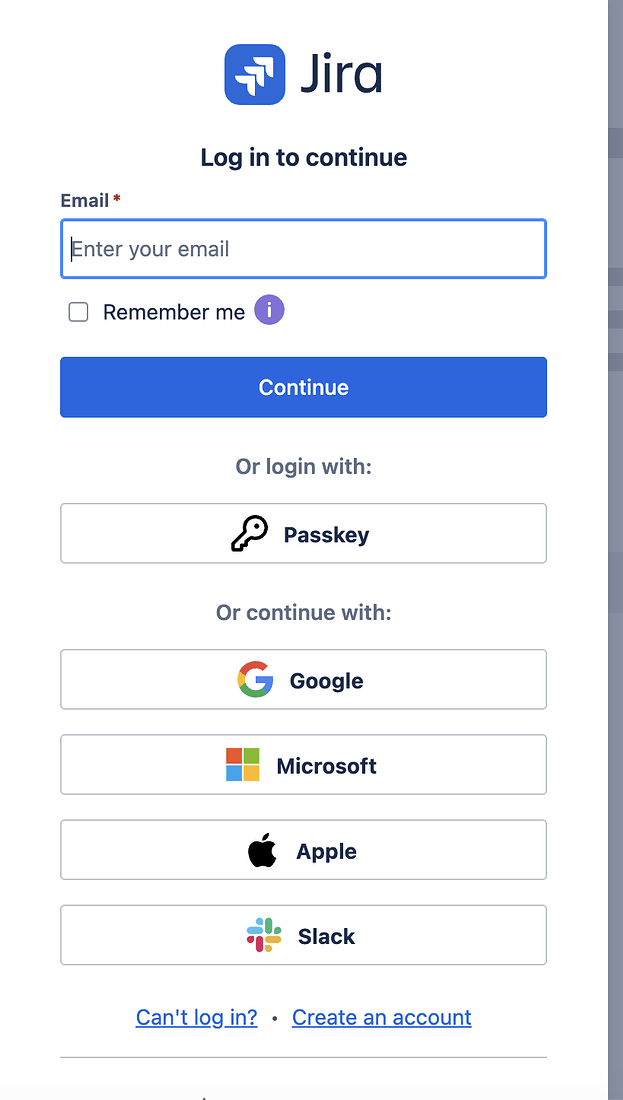Screen dimensions: 623x1100
Task: Choose the Microsoft sign-in label
Action: (x=326, y=766)
